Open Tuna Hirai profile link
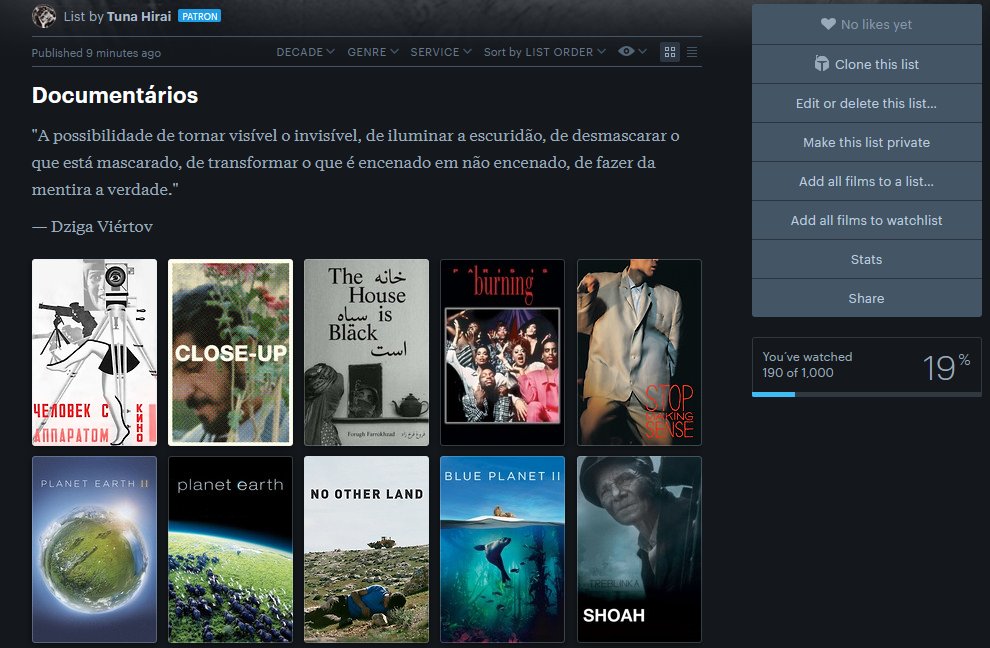Viewport: 990px width, 648px height. tap(139, 16)
